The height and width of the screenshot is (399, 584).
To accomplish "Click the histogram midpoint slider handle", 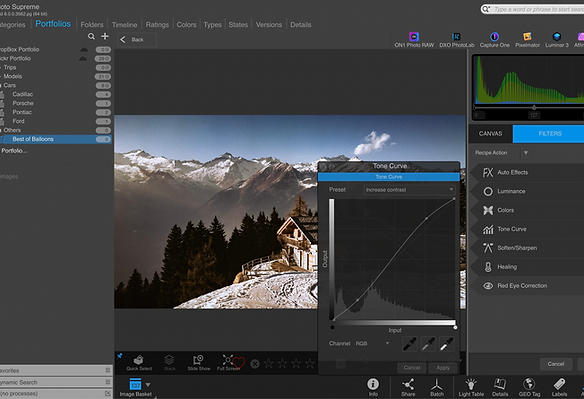I will click(534, 107).
